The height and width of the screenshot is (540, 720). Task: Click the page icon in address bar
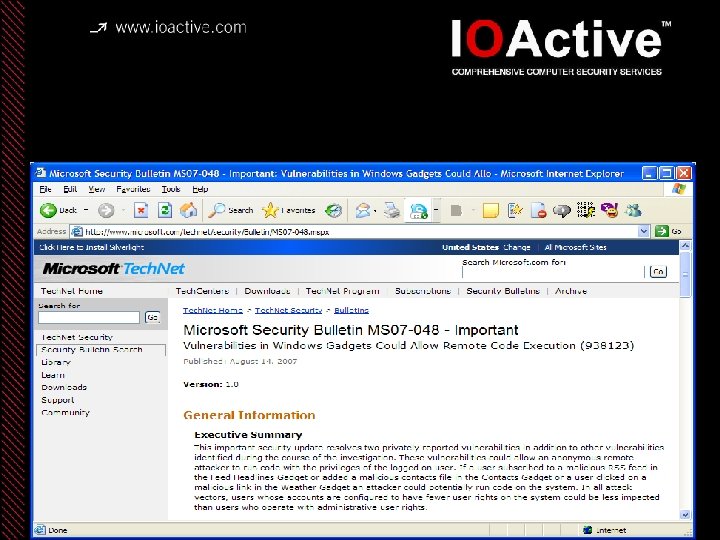click(77, 231)
